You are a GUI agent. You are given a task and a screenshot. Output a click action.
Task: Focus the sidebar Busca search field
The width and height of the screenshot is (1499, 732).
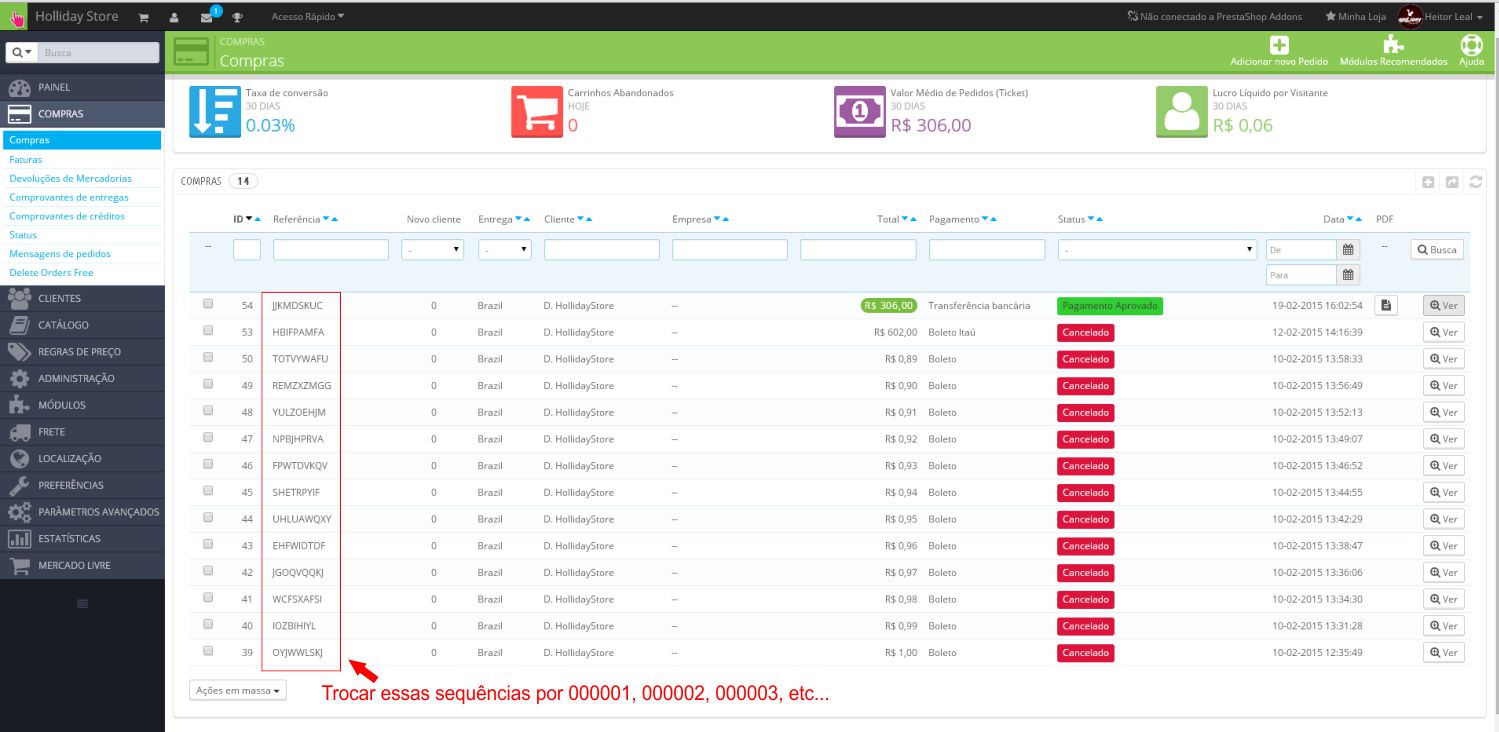coord(100,52)
